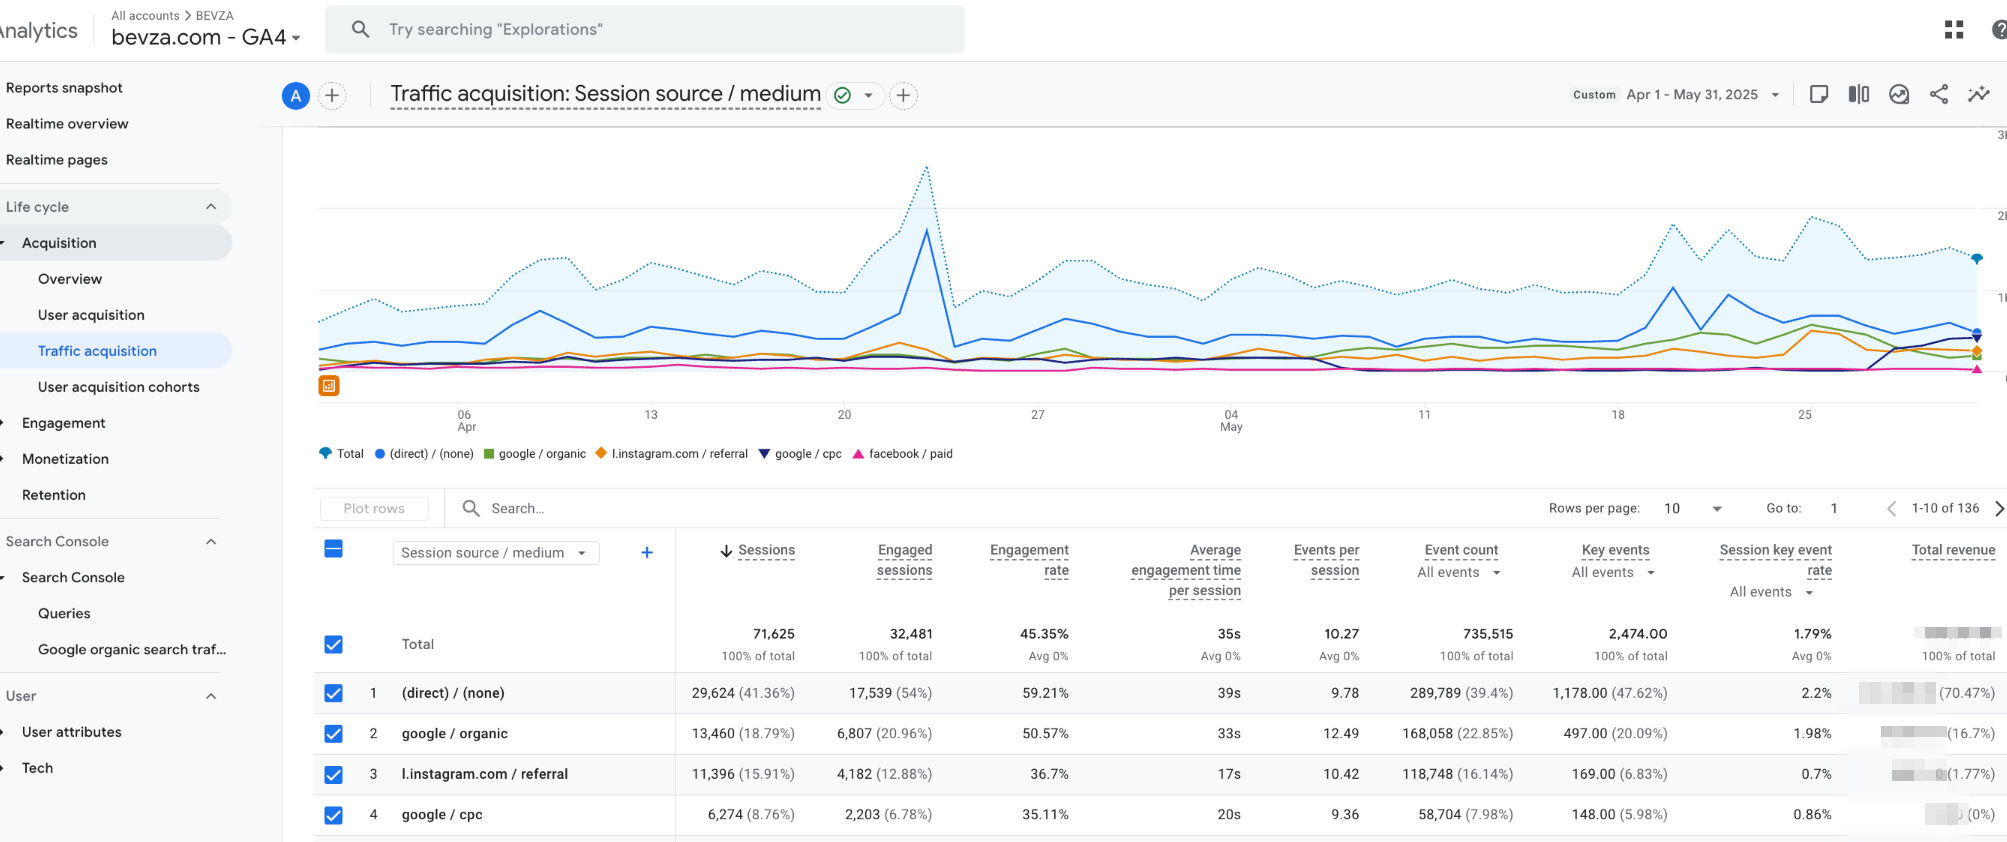Select Realtime overview in sidebar
The image size is (2007, 842).
pos(67,124)
